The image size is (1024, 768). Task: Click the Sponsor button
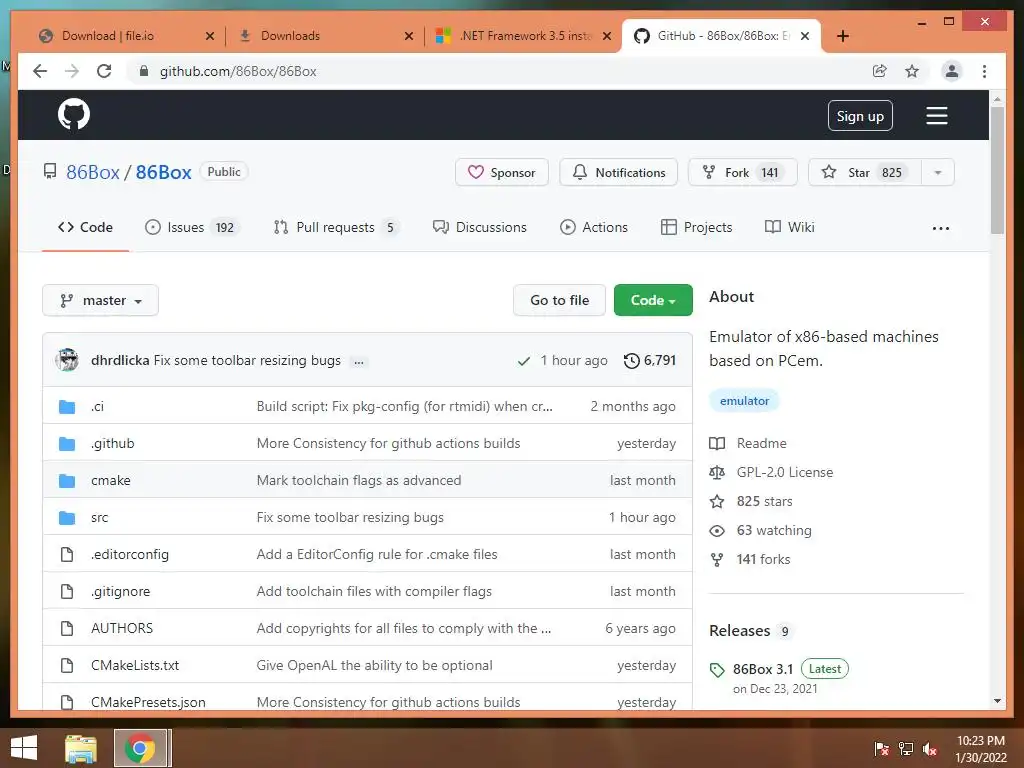coord(502,173)
